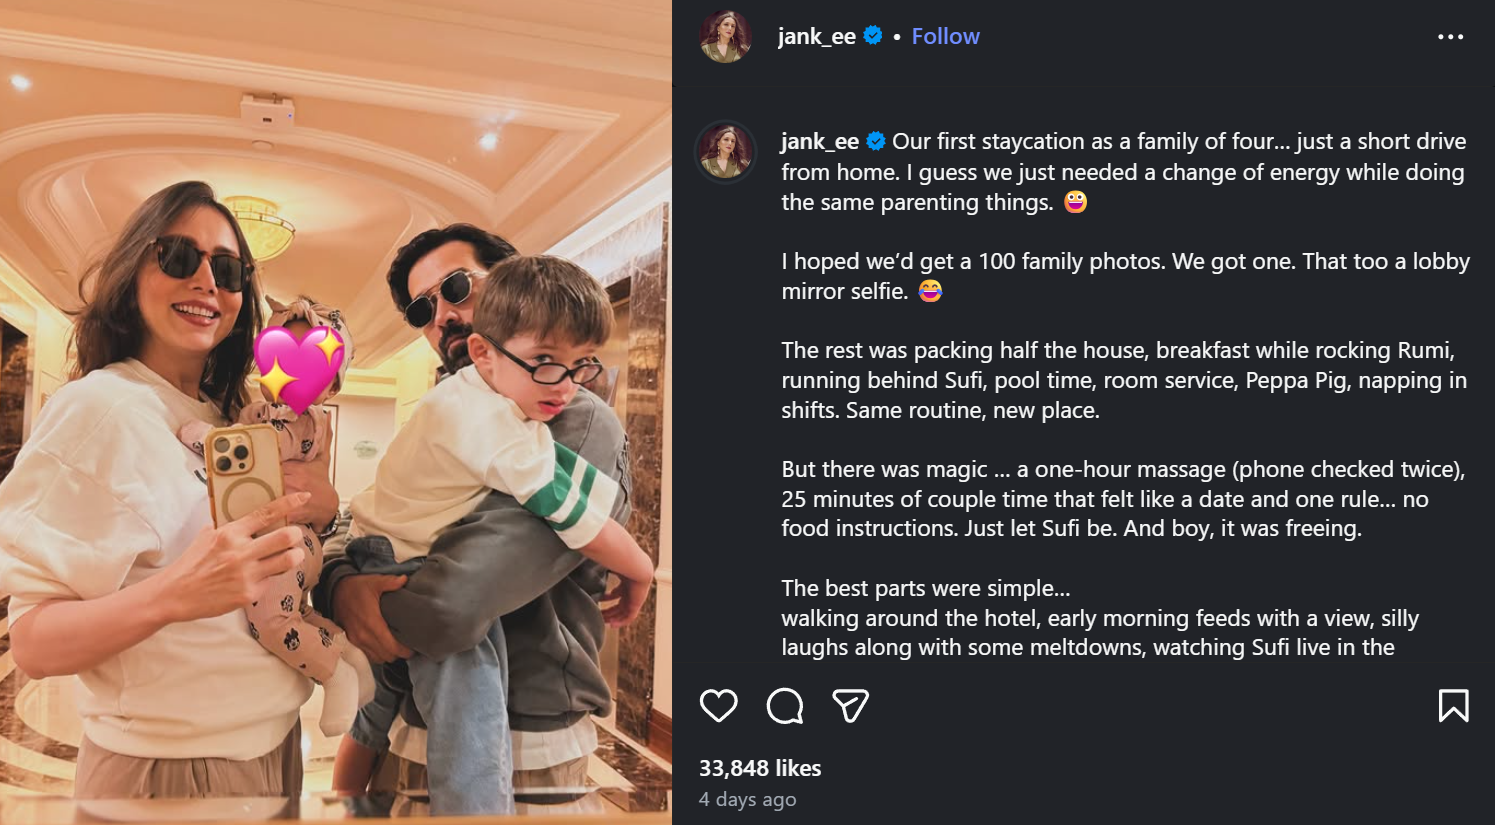This screenshot has width=1495, height=825.
Task: Open the three-dot more options menu
Action: [x=1450, y=37]
